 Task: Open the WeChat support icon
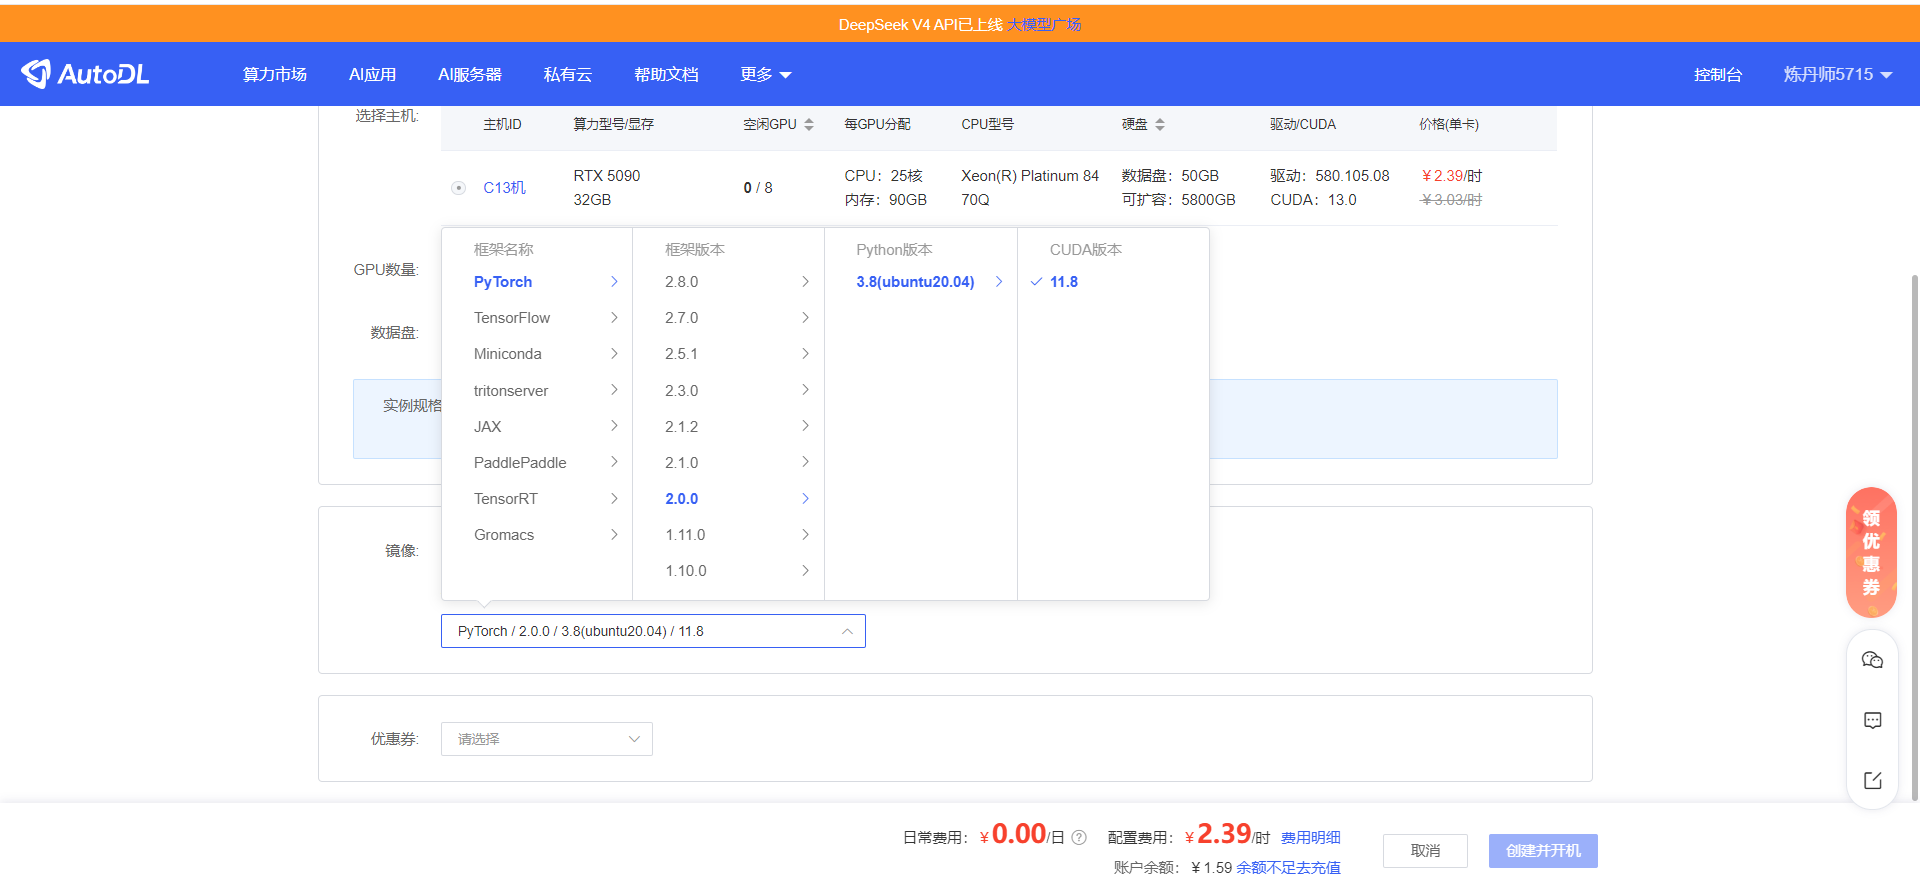click(x=1872, y=660)
